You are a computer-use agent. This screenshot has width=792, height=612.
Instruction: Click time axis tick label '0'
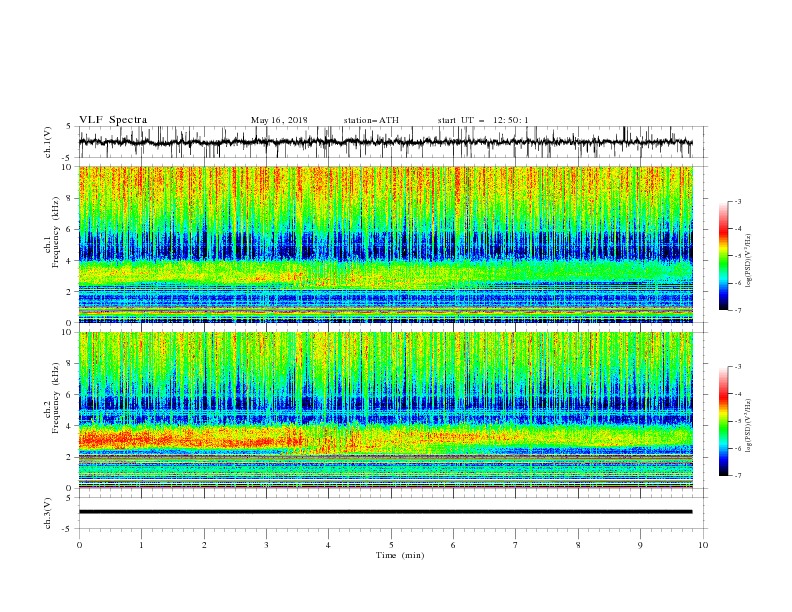pyautogui.click(x=79, y=545)
